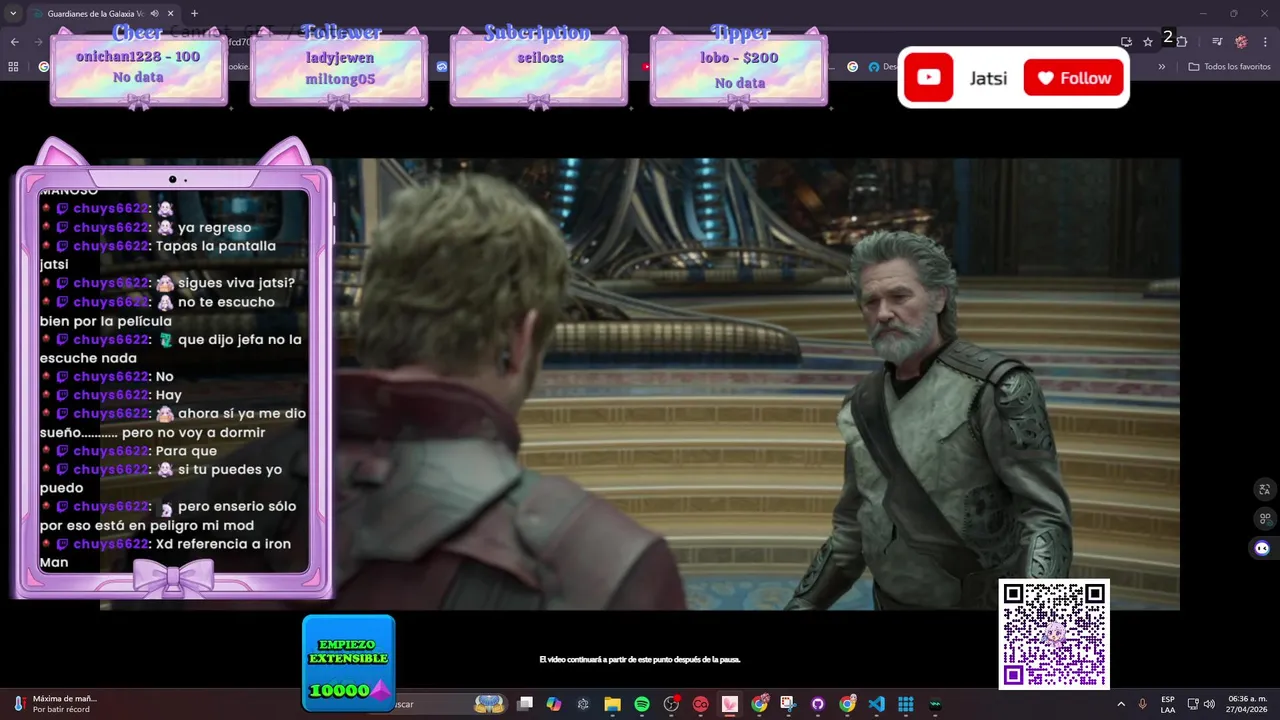Click chat message 'sigues viva jatsi?'
Viewport: 1280px width, 720px height.
click(237, 283)
